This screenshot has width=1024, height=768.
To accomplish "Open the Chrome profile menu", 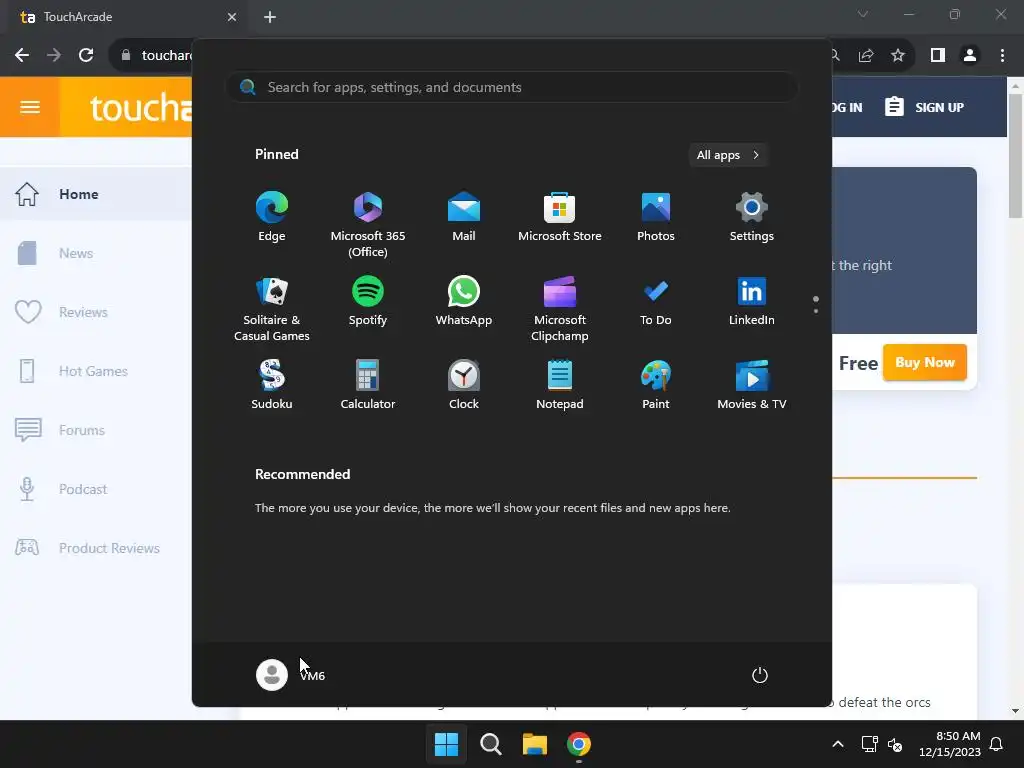I will 970,56.
